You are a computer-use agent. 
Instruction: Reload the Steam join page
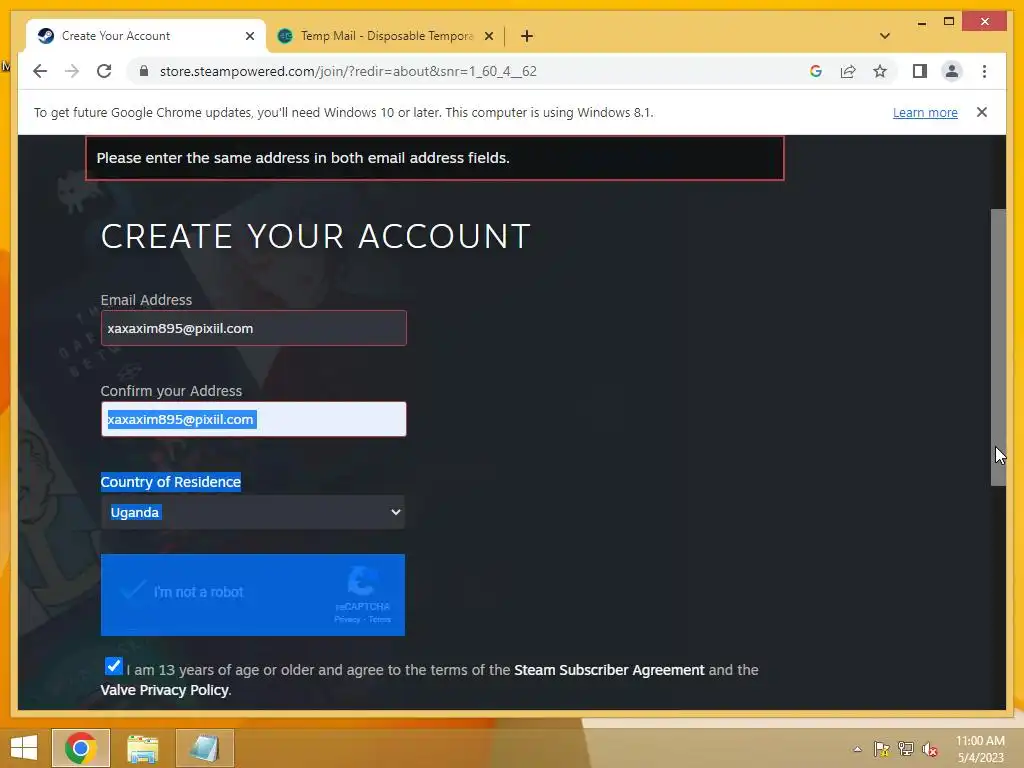coord(104,71)
